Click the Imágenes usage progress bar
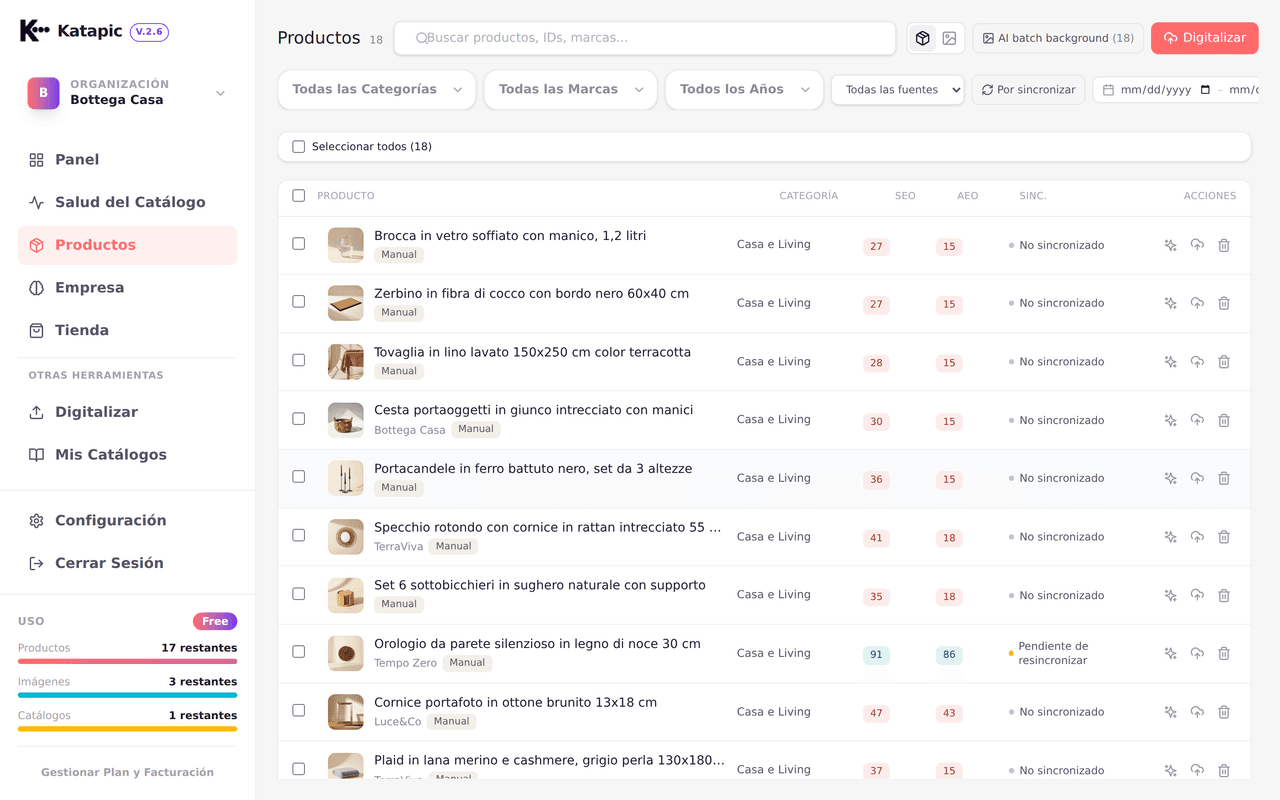Image resolution: width=1280 pixels, height=800 pixels. click(127, 695)
